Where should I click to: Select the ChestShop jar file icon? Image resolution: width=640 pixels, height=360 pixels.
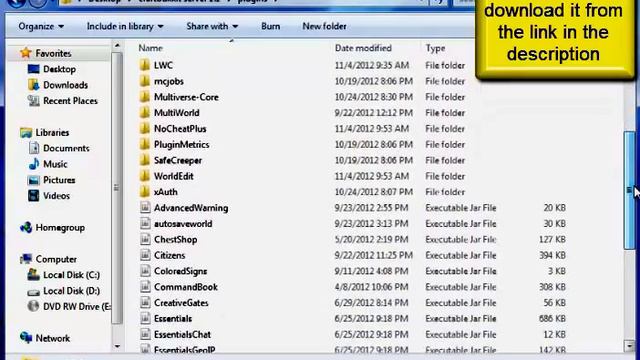pyautogui.click(x=145, y=239)
